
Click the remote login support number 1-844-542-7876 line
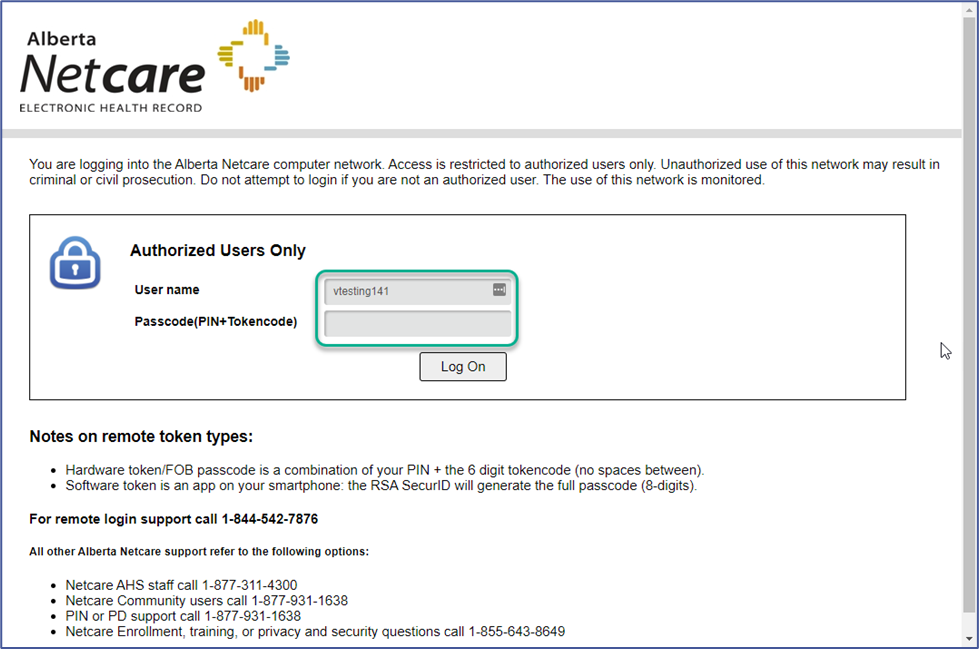pos(174,519)
